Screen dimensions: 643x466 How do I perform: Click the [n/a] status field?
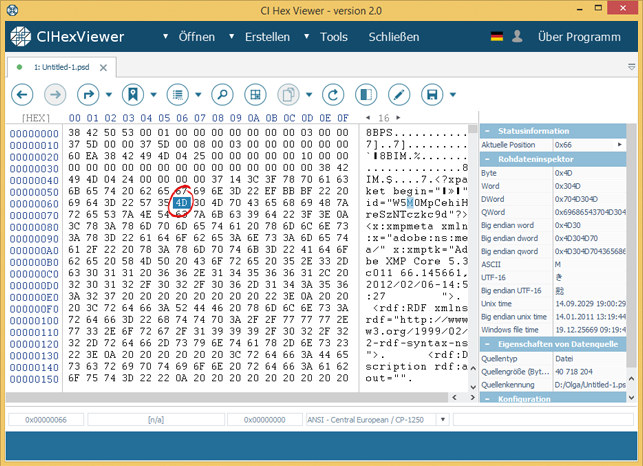click(156, 420)
